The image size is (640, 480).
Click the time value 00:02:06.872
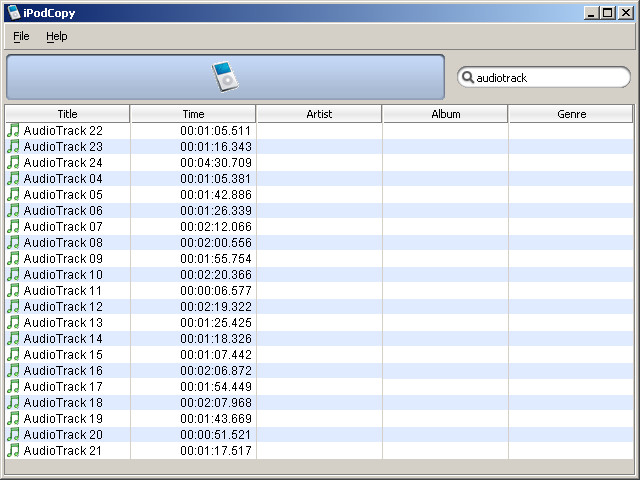click(x=216, y=371)
